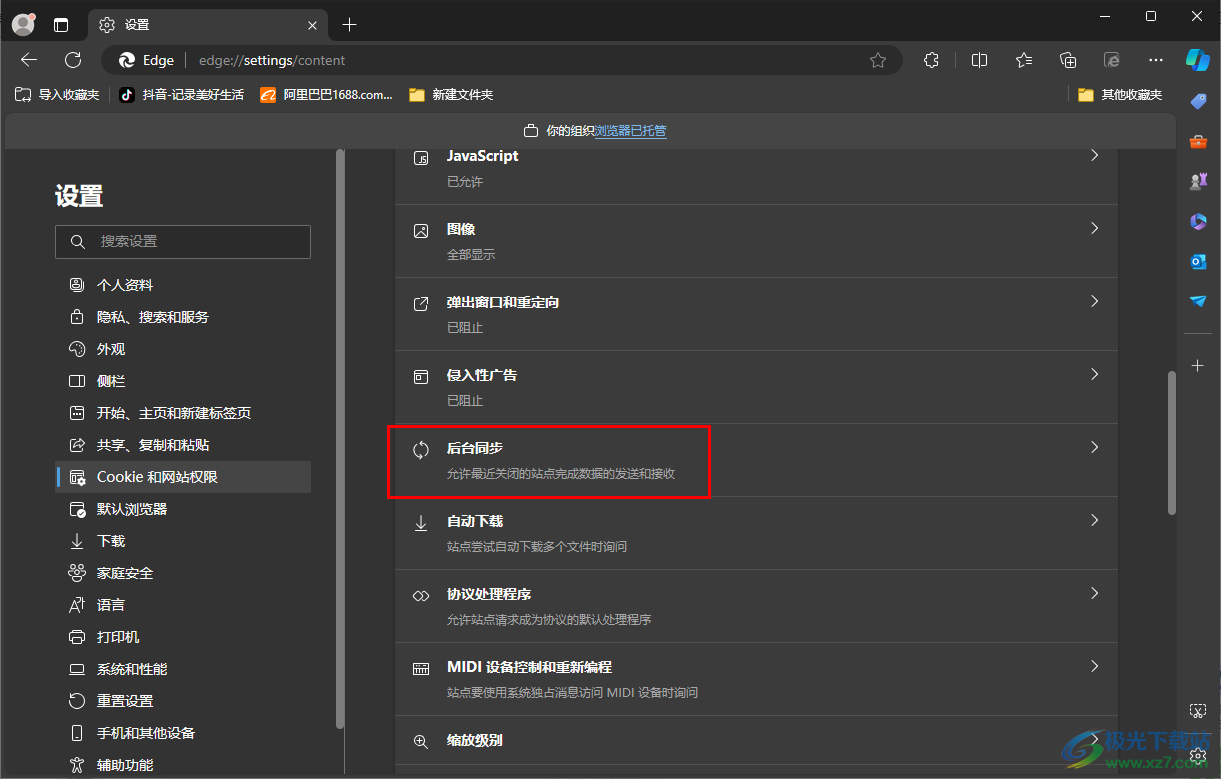Select Cookie 和网站权限 menu item
Viewport: 1221px width, 779px height.
tap(183, 477)
